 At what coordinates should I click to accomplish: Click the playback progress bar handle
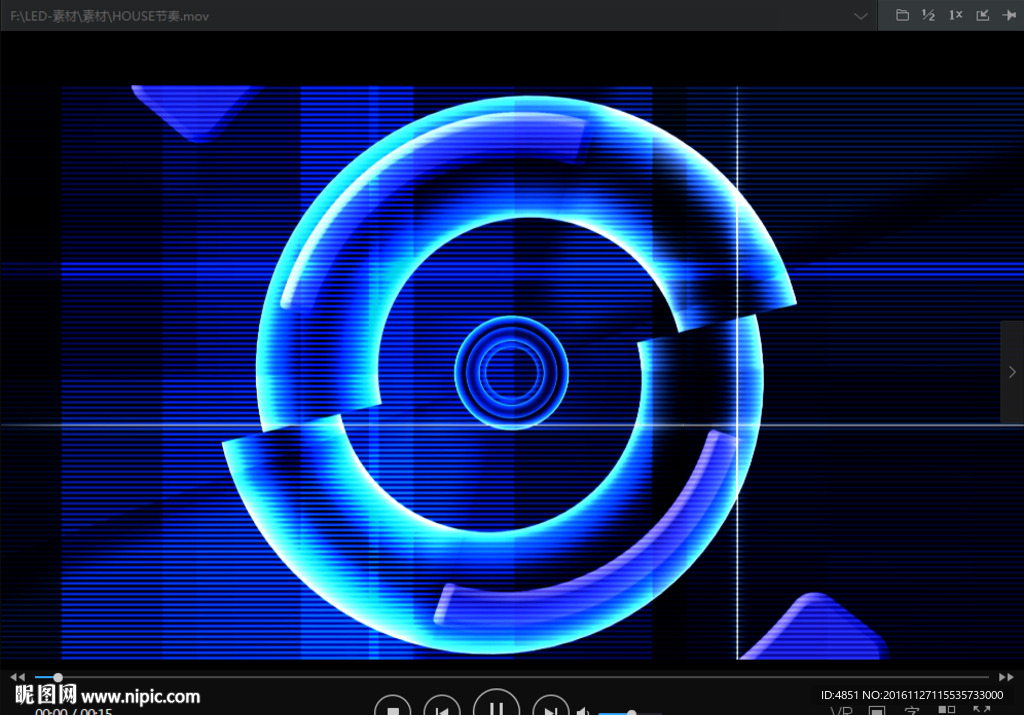click(57, 677)
